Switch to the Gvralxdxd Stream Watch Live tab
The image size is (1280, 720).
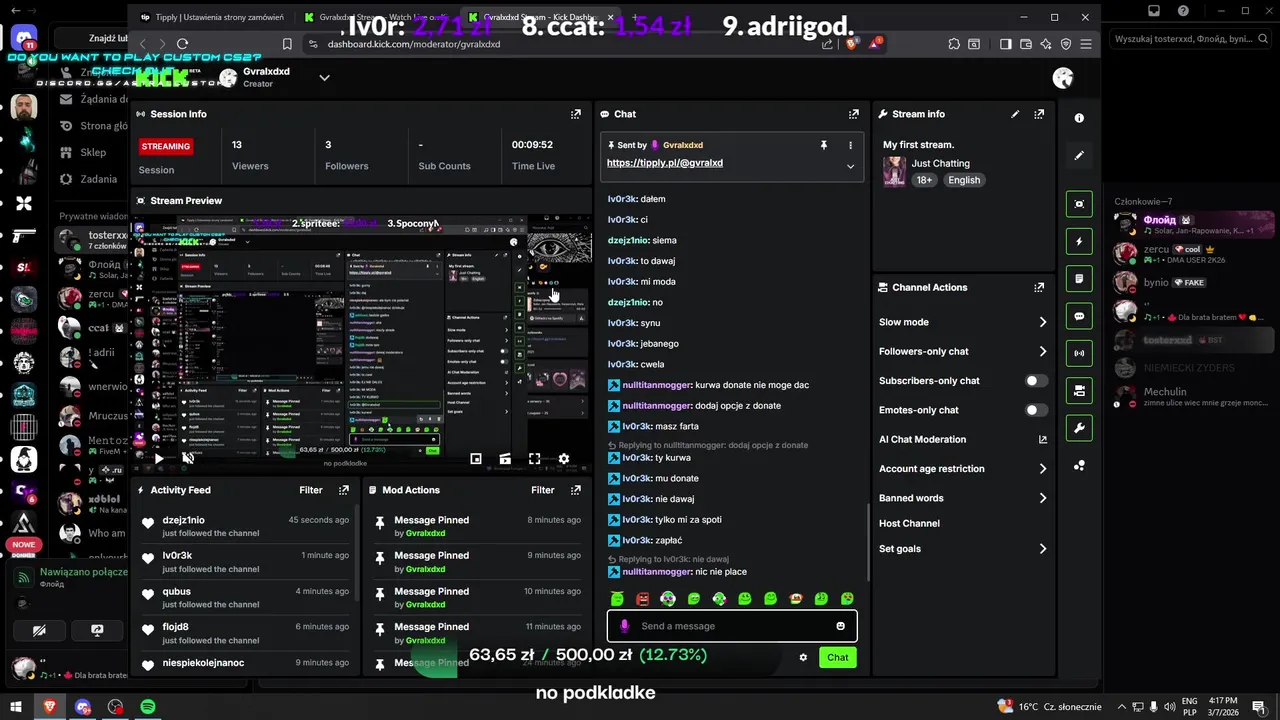tap(377, 17)
